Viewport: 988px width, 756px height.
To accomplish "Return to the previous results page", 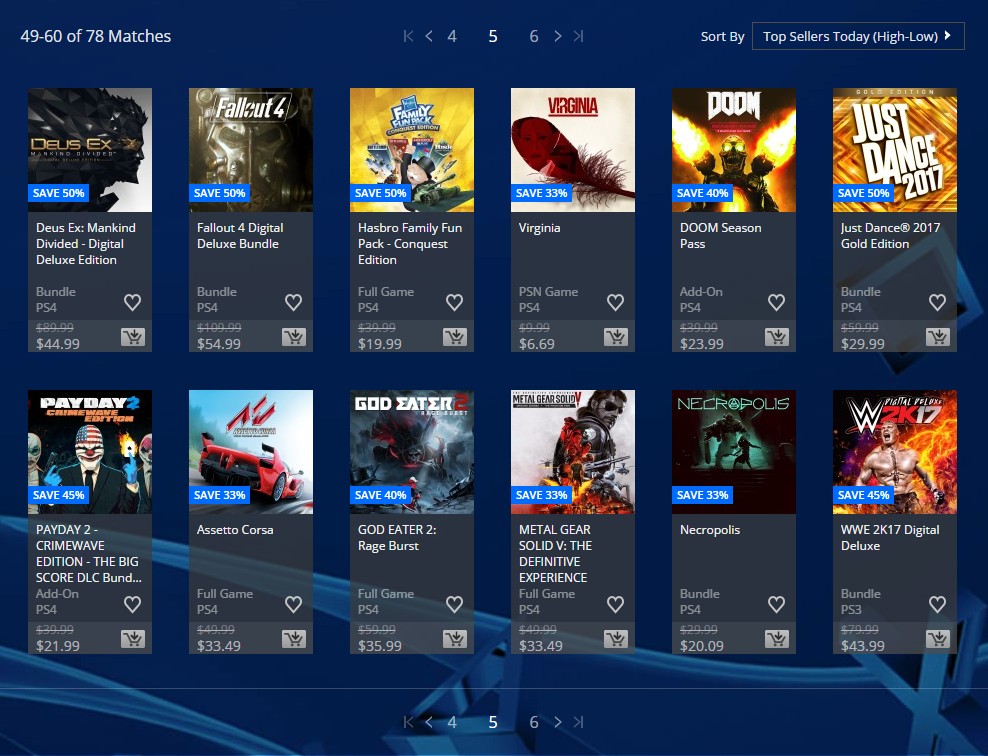I will pyautogui.click(x=429, y=35).
